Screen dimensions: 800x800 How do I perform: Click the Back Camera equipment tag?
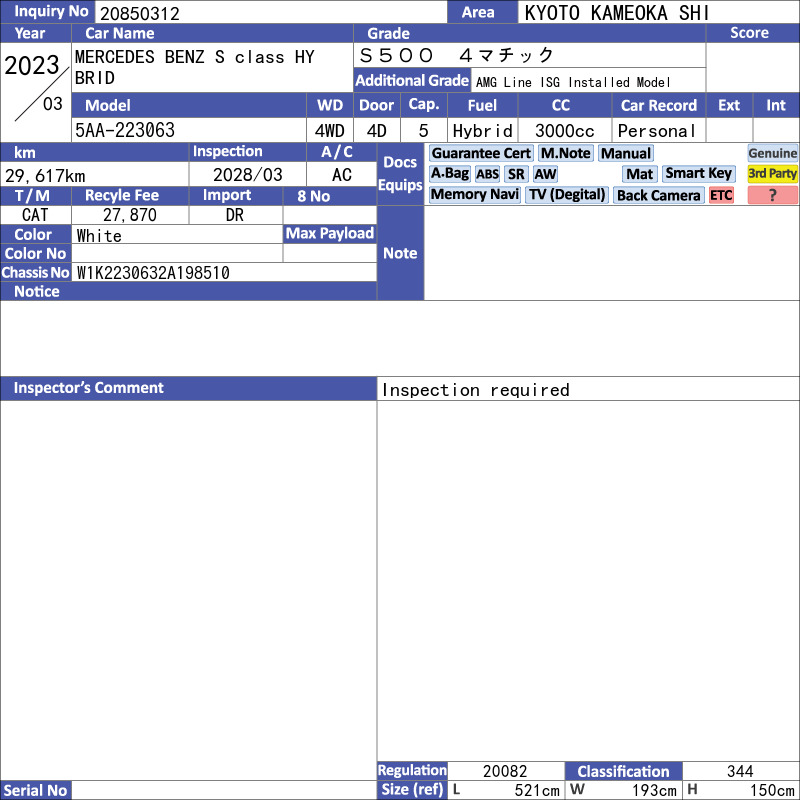[x=658, y=195]
